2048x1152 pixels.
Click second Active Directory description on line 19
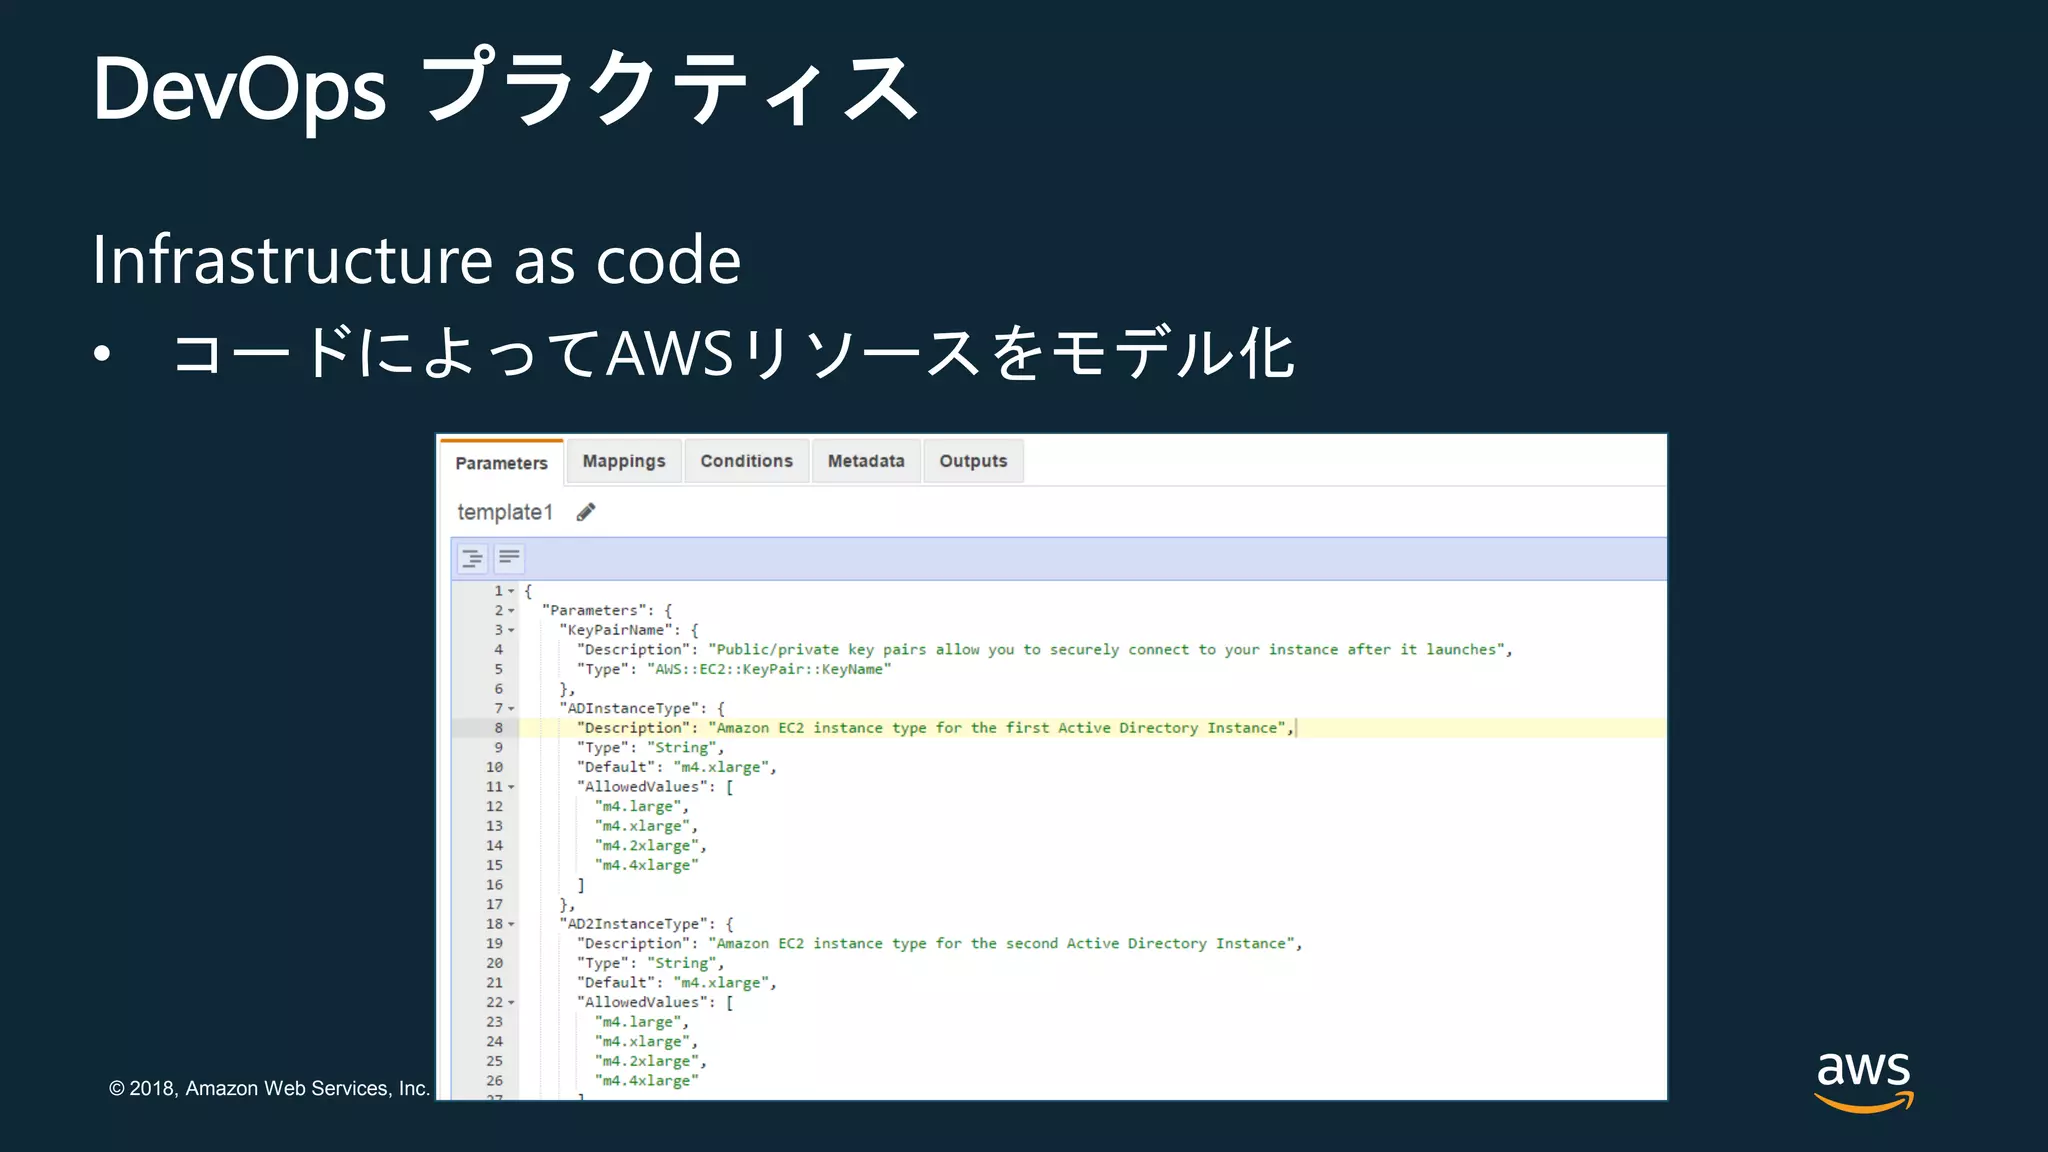1001,944
